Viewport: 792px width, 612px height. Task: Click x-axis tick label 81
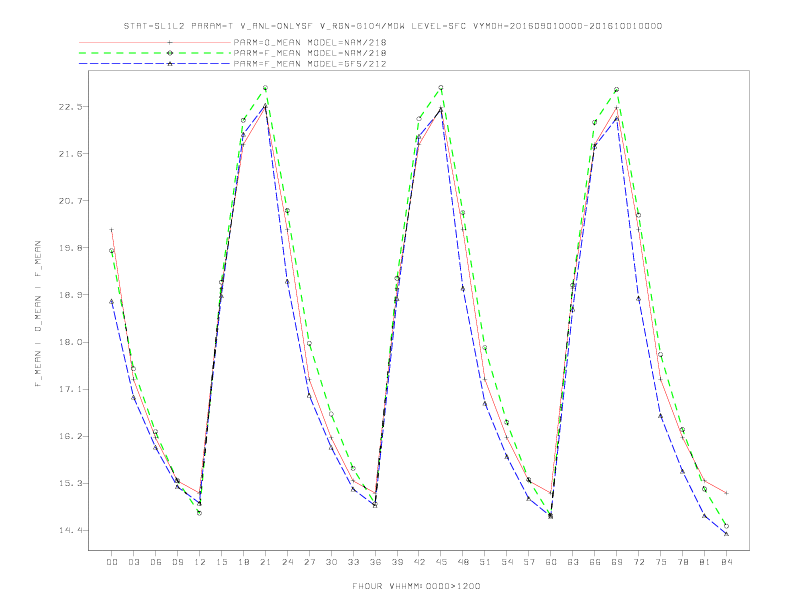pyautogui.click(x=705, y=562)
